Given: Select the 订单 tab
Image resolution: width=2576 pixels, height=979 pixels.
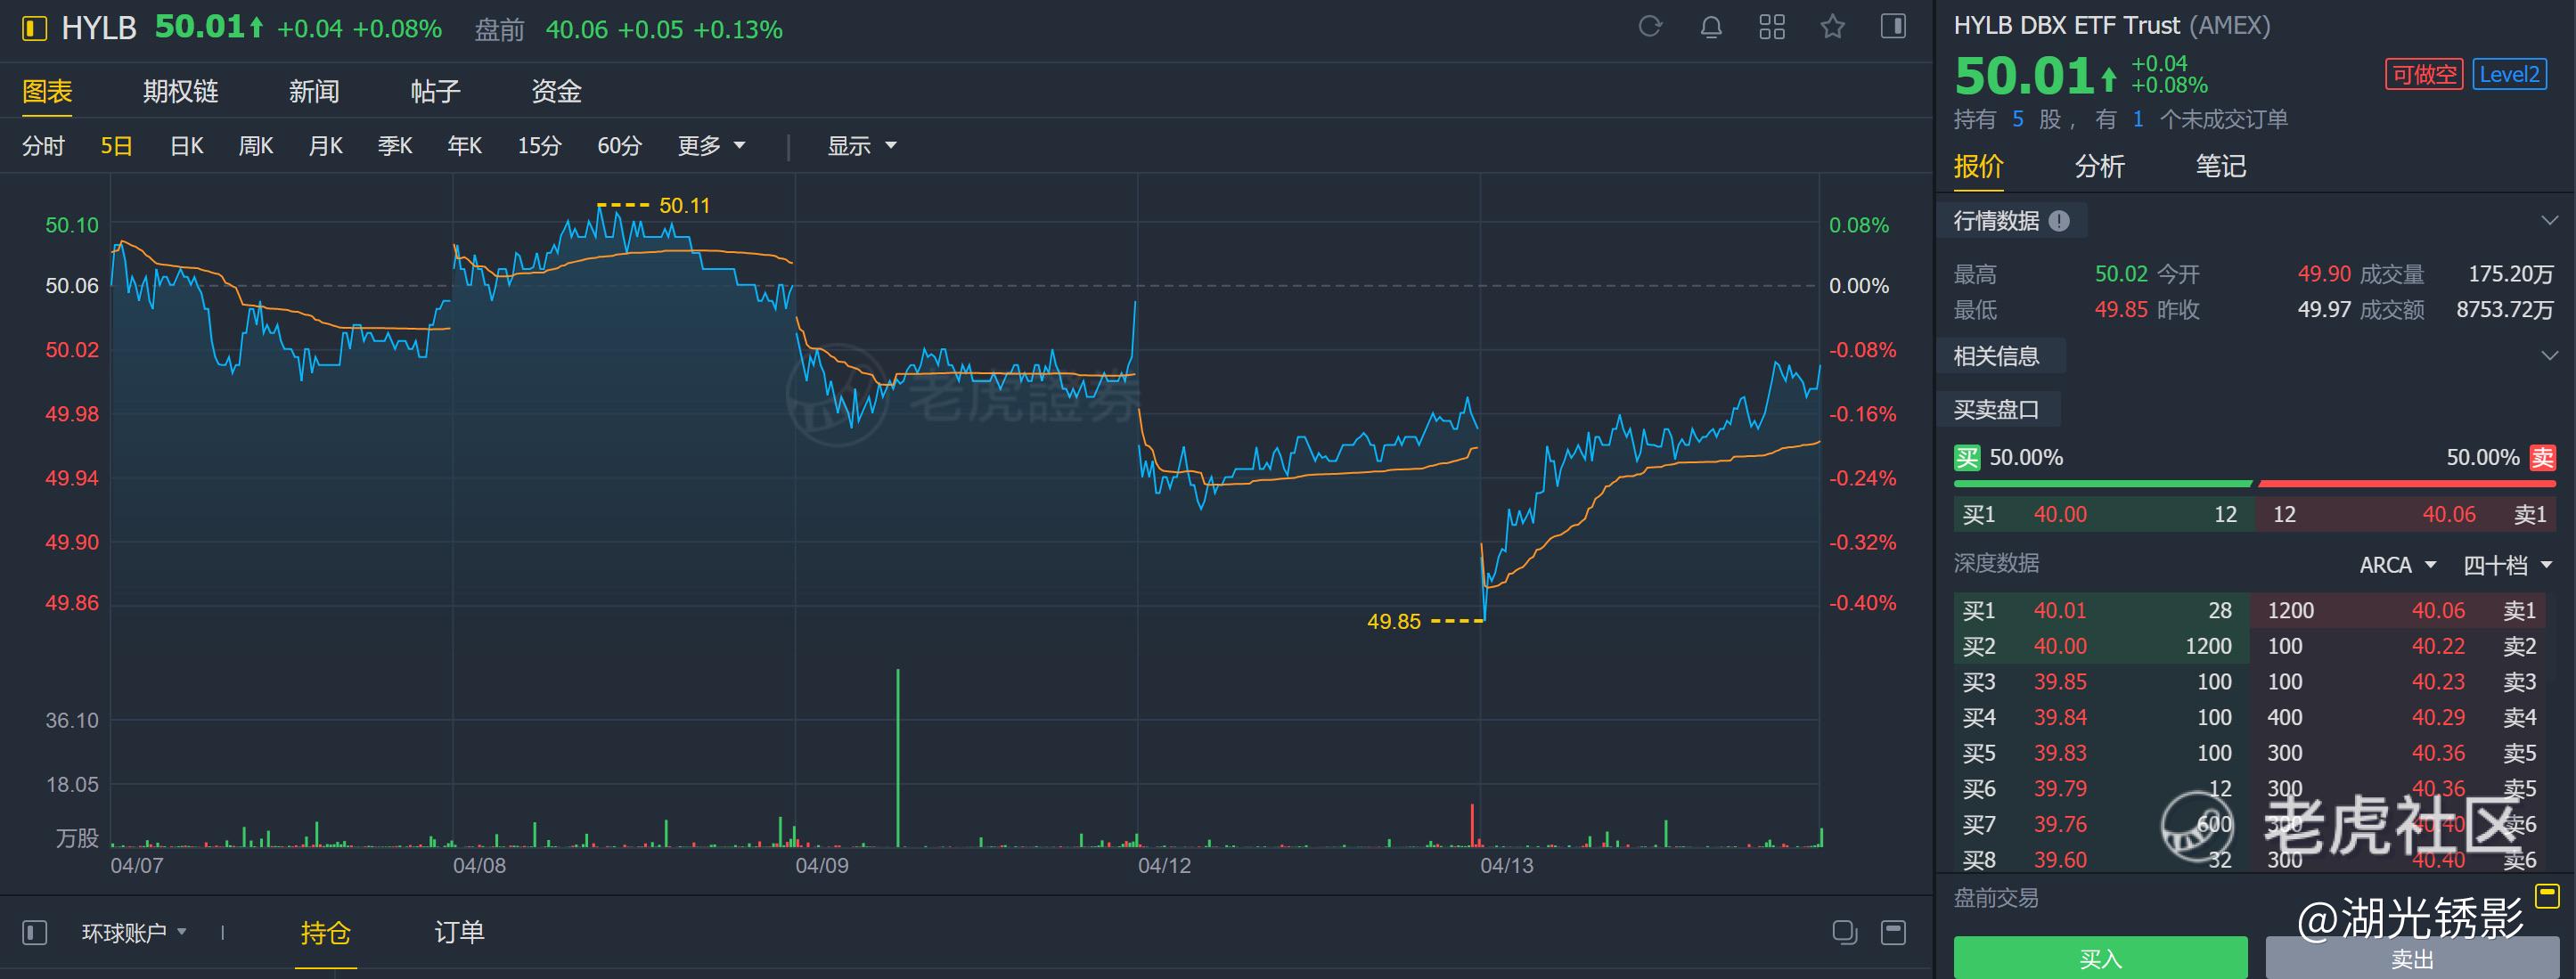Looking at the screenshot, I should point(459,933).
